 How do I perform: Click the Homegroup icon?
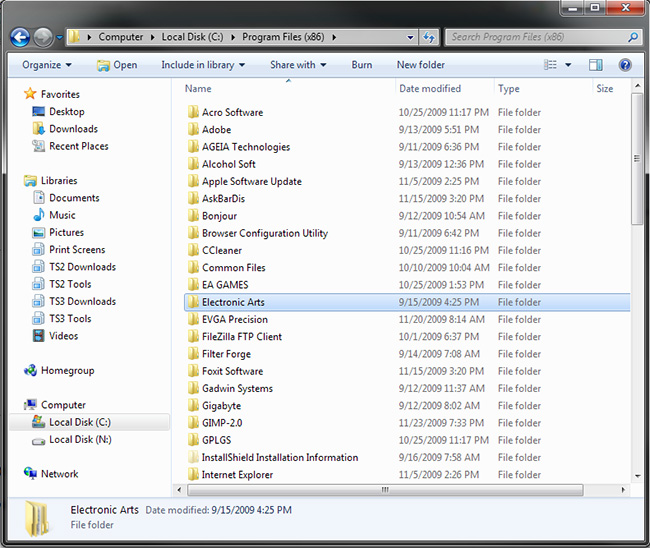point(30,370)
